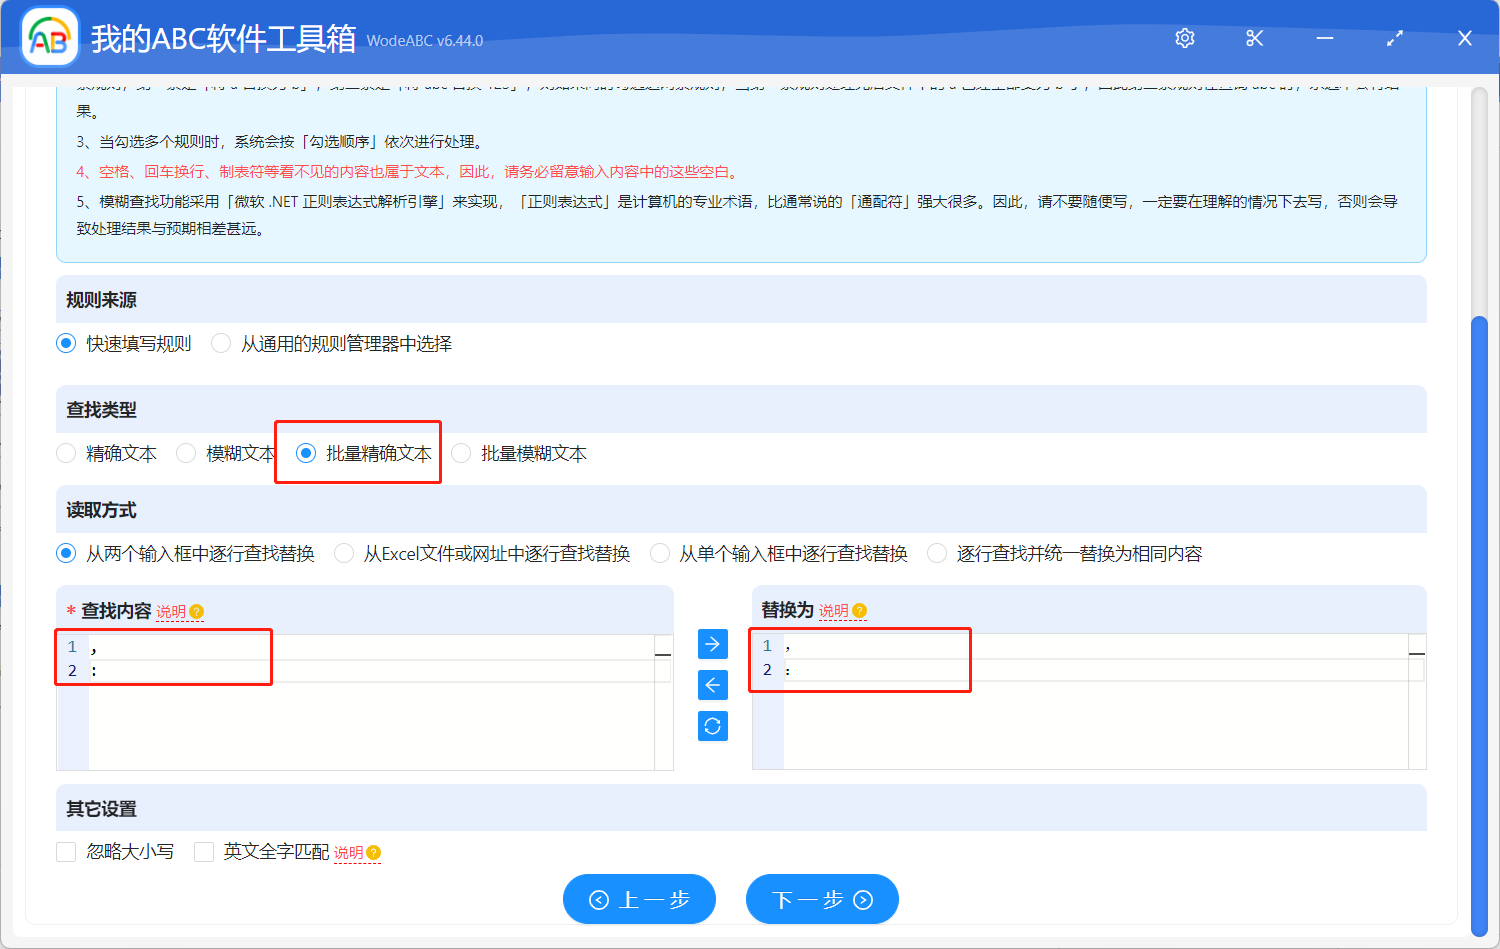This screenshot has height=949, width=1500.
Task: Click left arrow between the text boxes
Action: [712, 685]
